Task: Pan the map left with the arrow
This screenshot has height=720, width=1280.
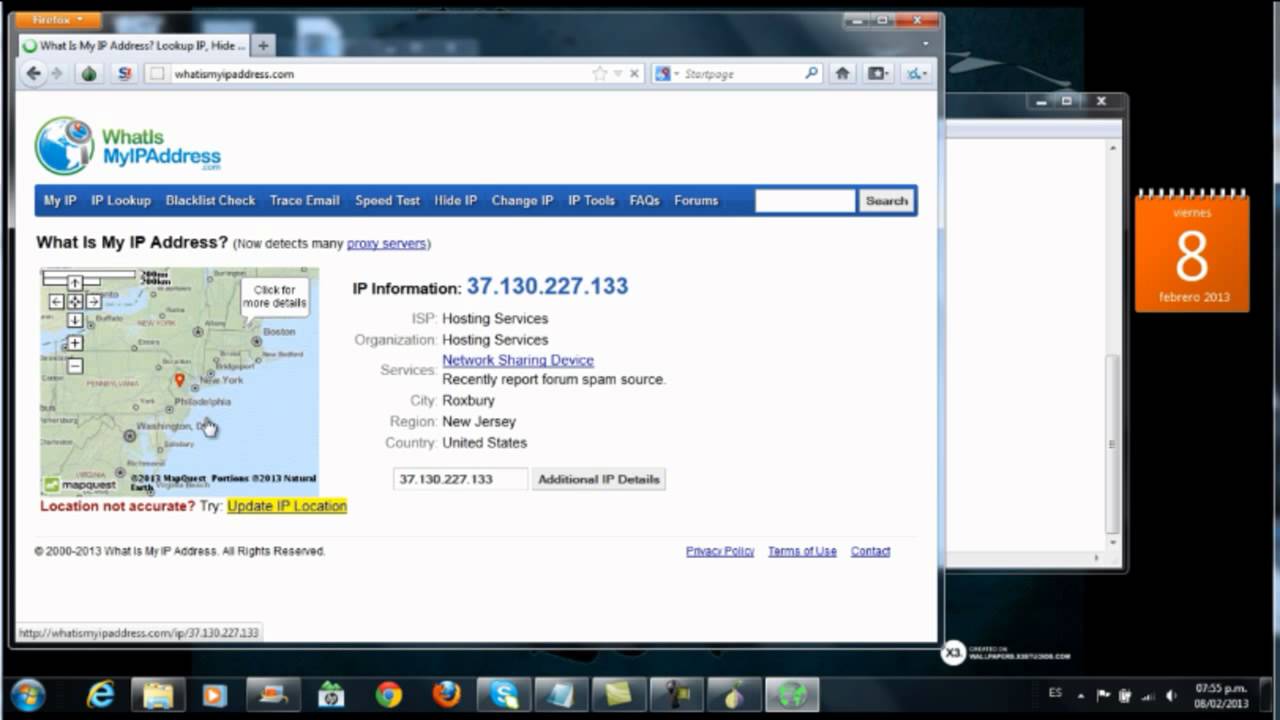Action: (56, 301)
